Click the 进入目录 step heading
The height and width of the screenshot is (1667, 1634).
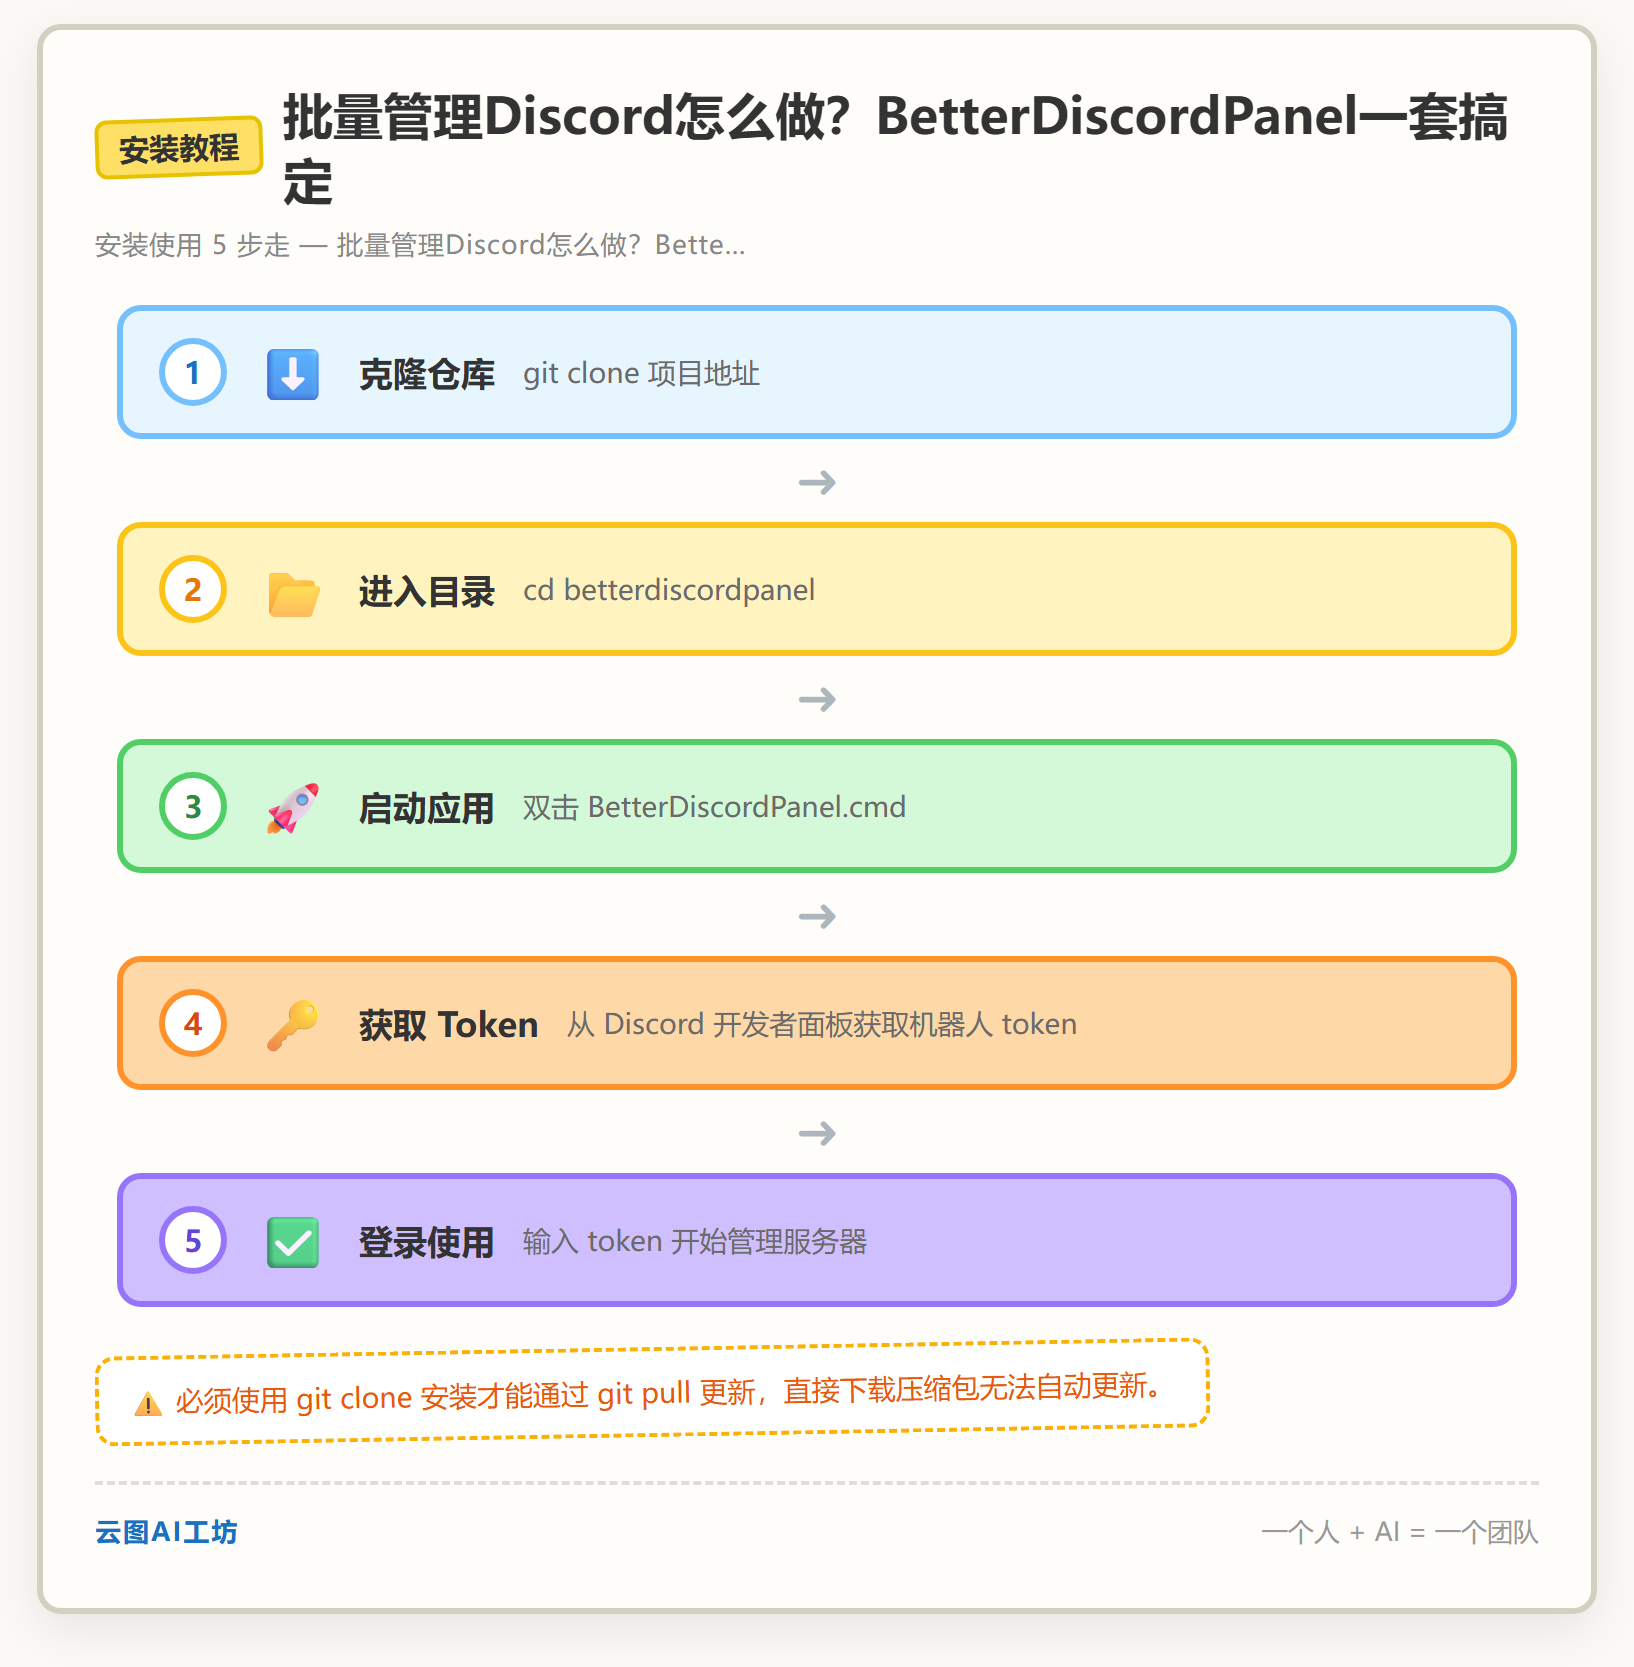[427, 591]
